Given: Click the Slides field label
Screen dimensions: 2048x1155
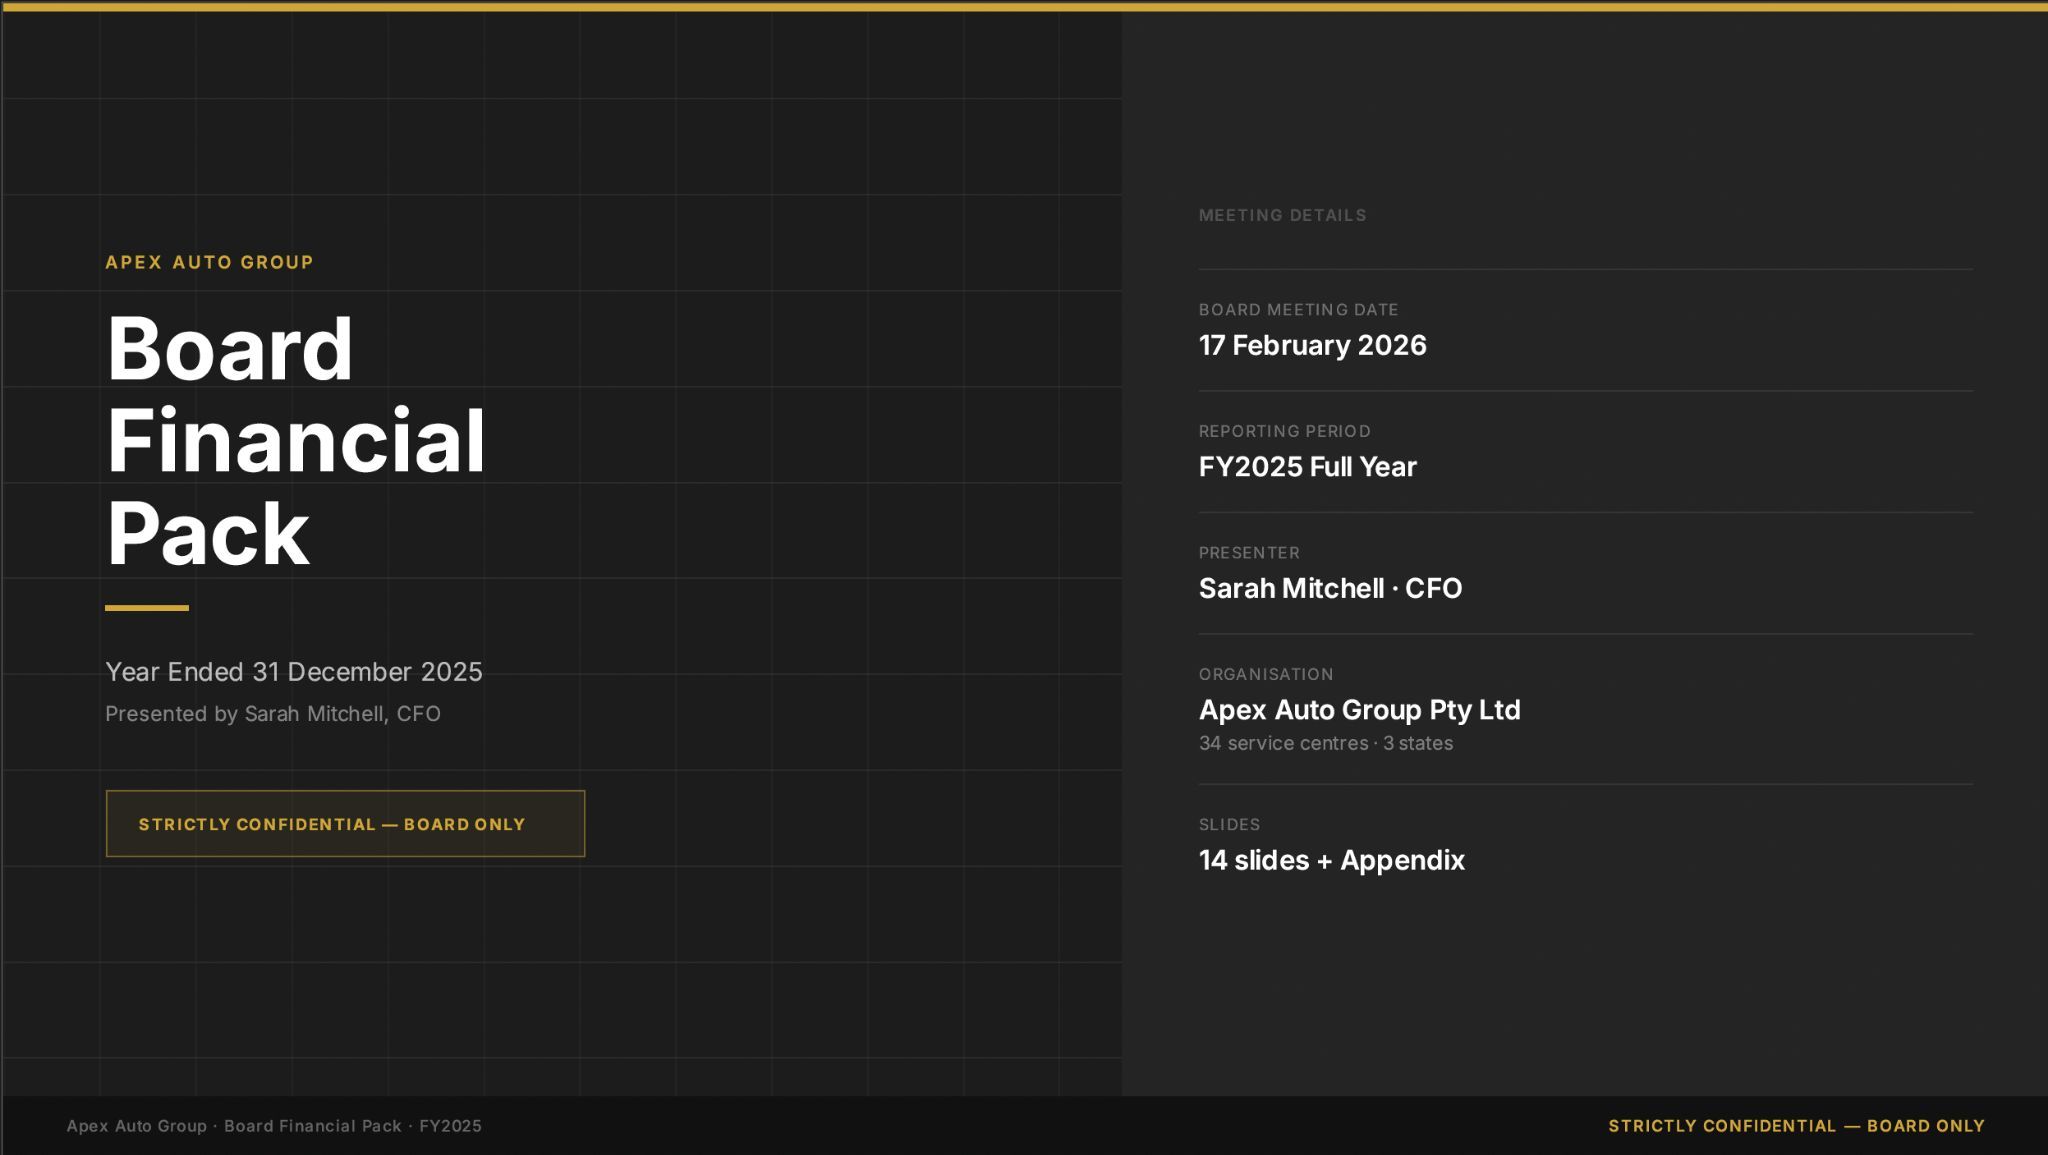Looking at the screenshot, I should (1229, 825).
